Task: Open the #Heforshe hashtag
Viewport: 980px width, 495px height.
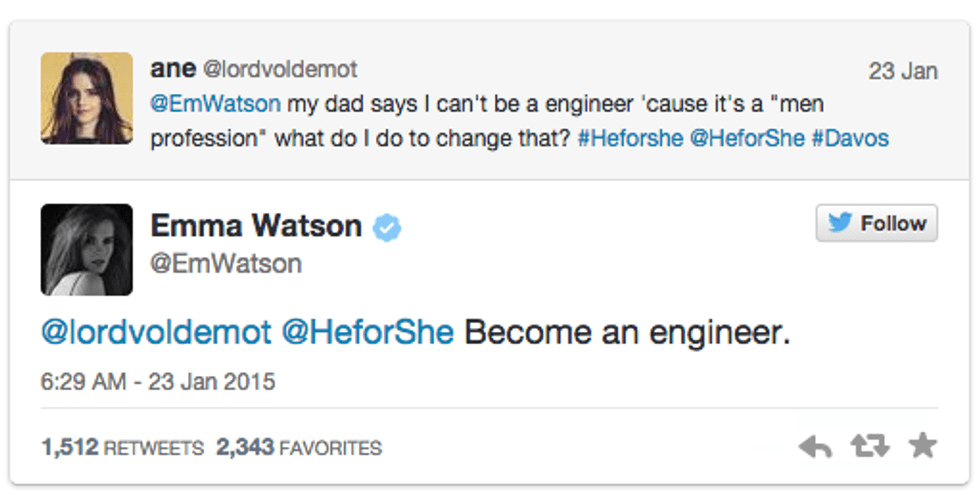Action: [x=630, y=138]
